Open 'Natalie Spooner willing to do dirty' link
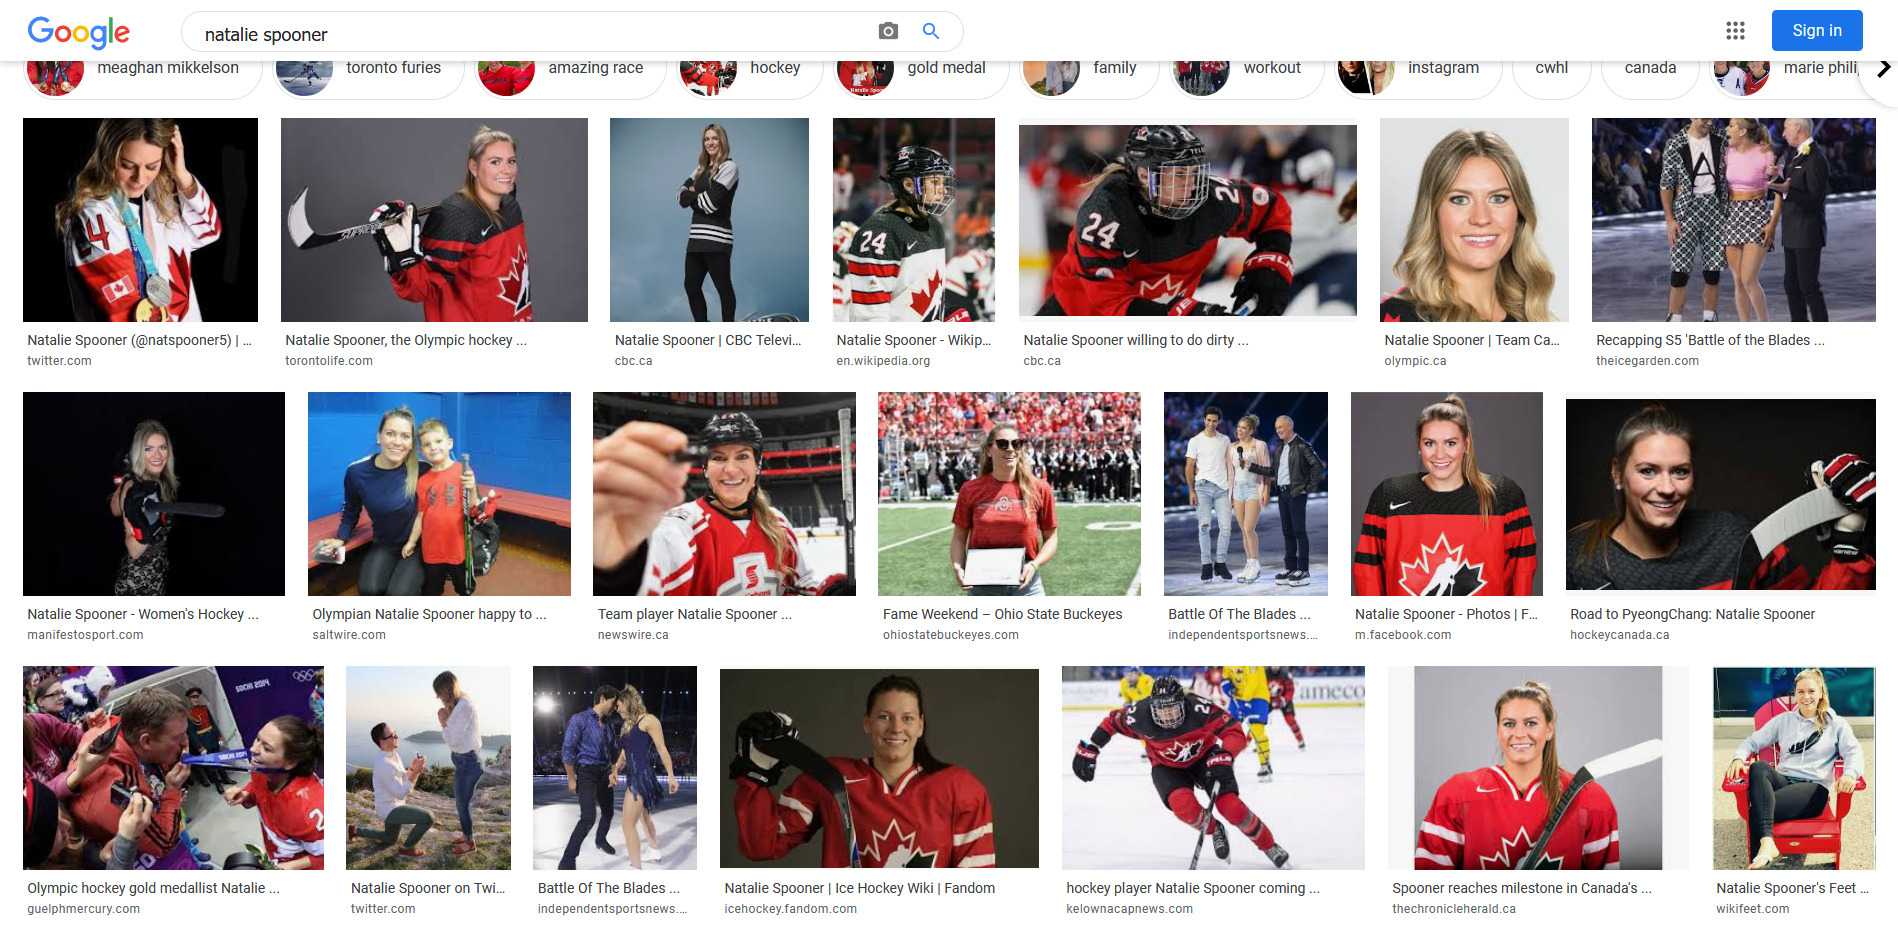Screen dimensions: 1898x938 coord(1136,341)
